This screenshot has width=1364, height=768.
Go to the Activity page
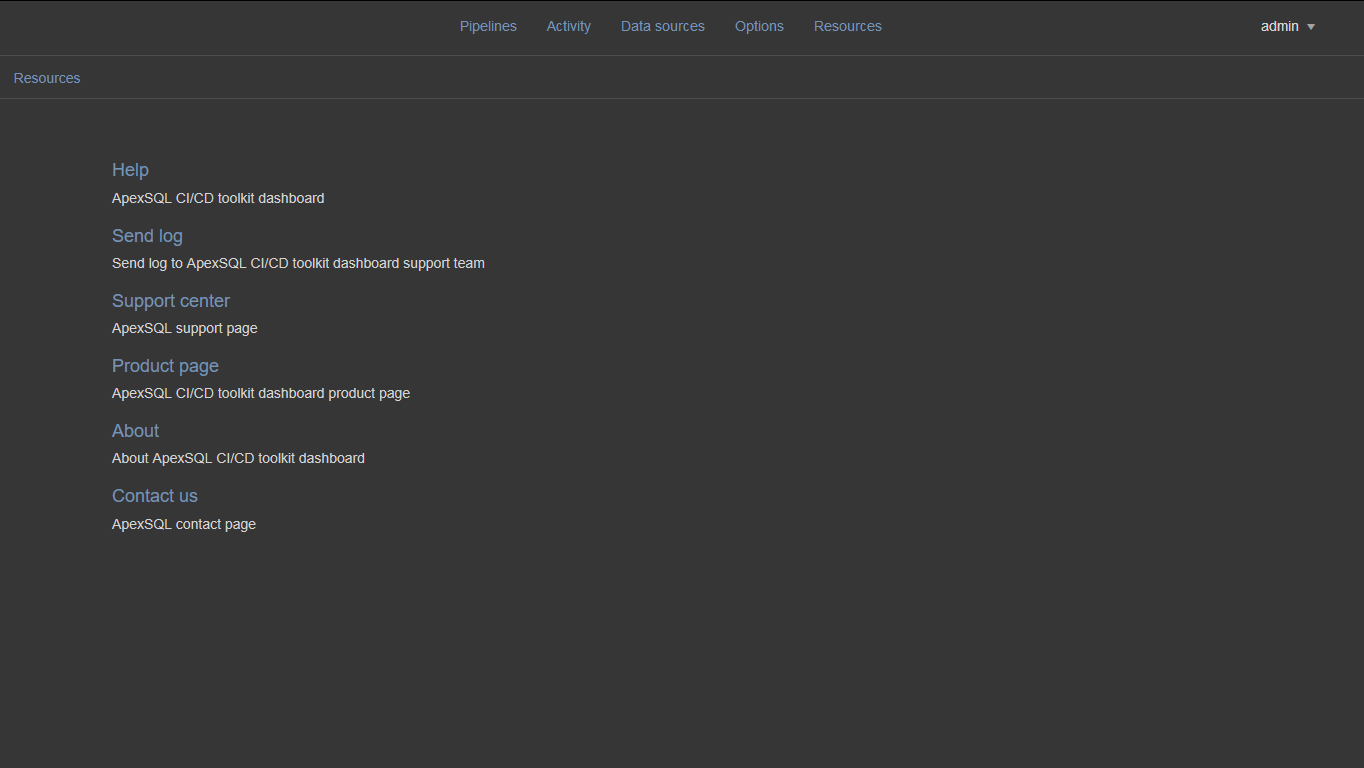pyautogui.click(x=568, y=26)
